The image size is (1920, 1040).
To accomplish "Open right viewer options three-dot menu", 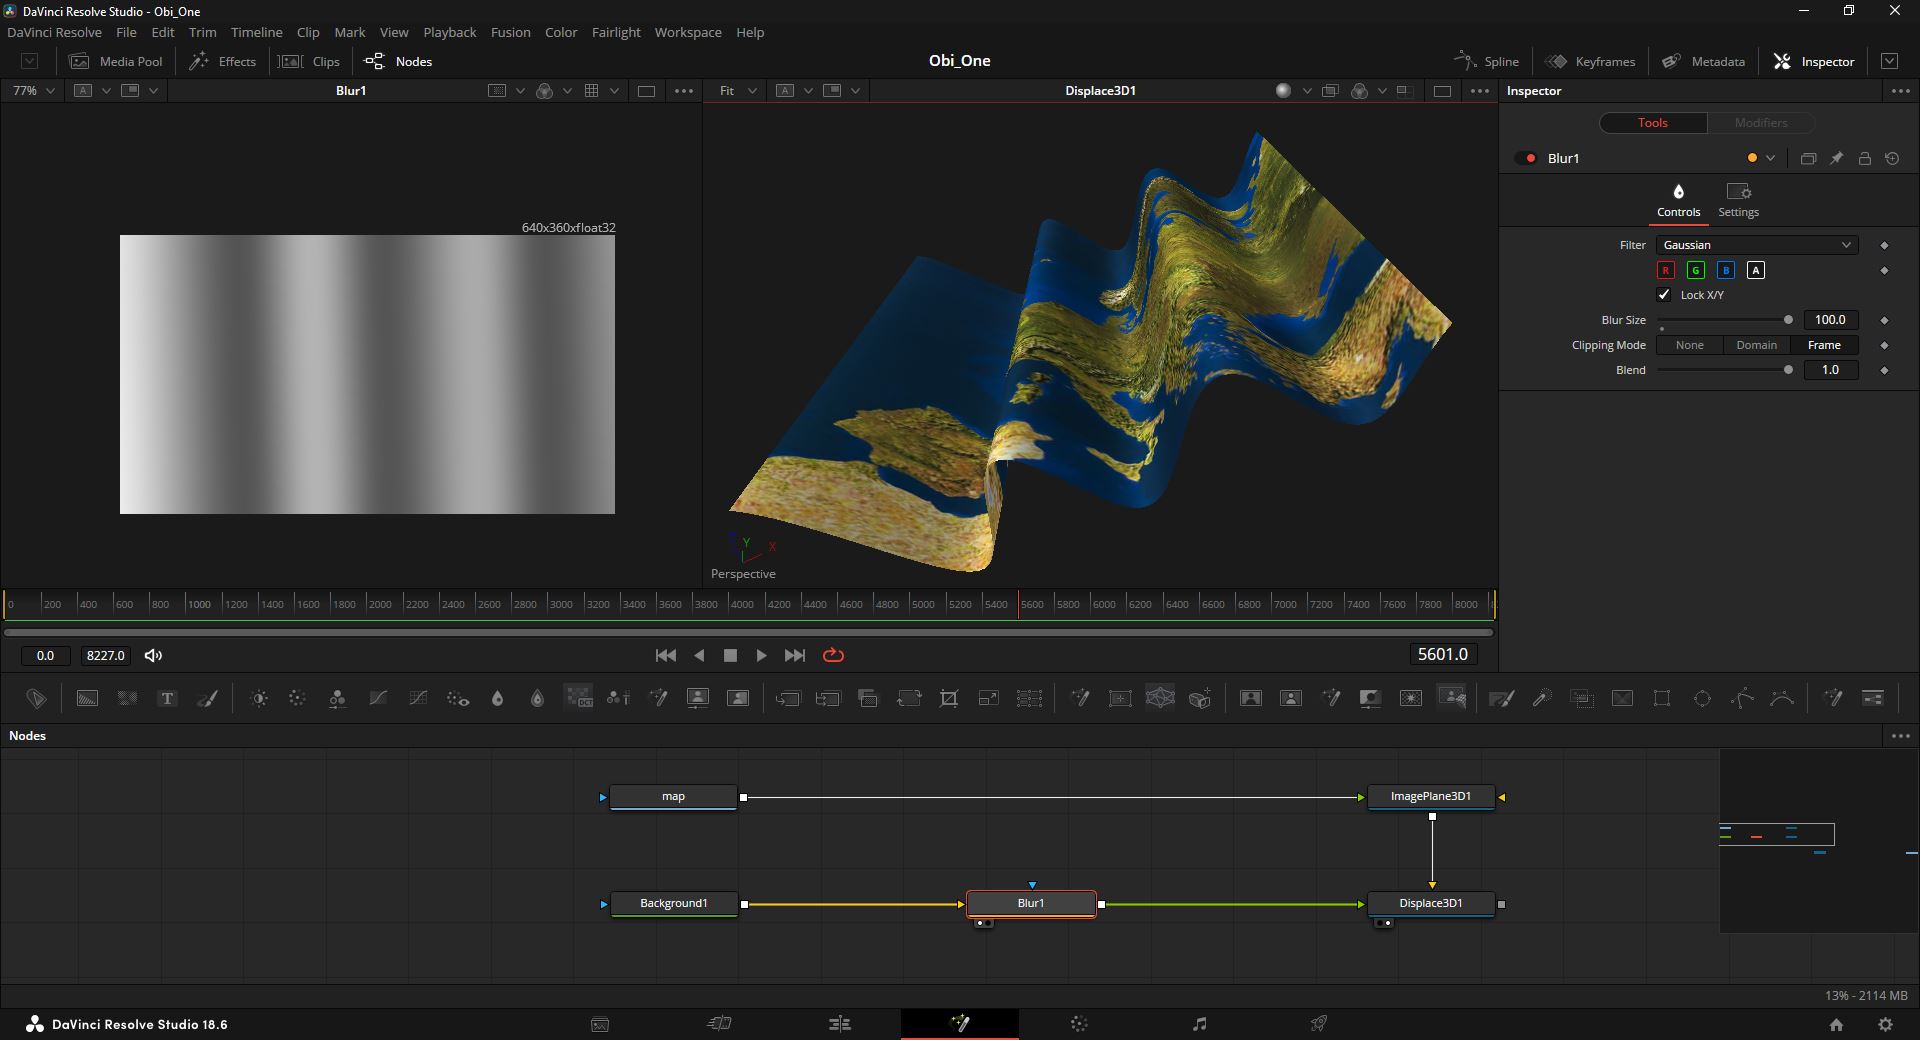I will point(1480,90).
